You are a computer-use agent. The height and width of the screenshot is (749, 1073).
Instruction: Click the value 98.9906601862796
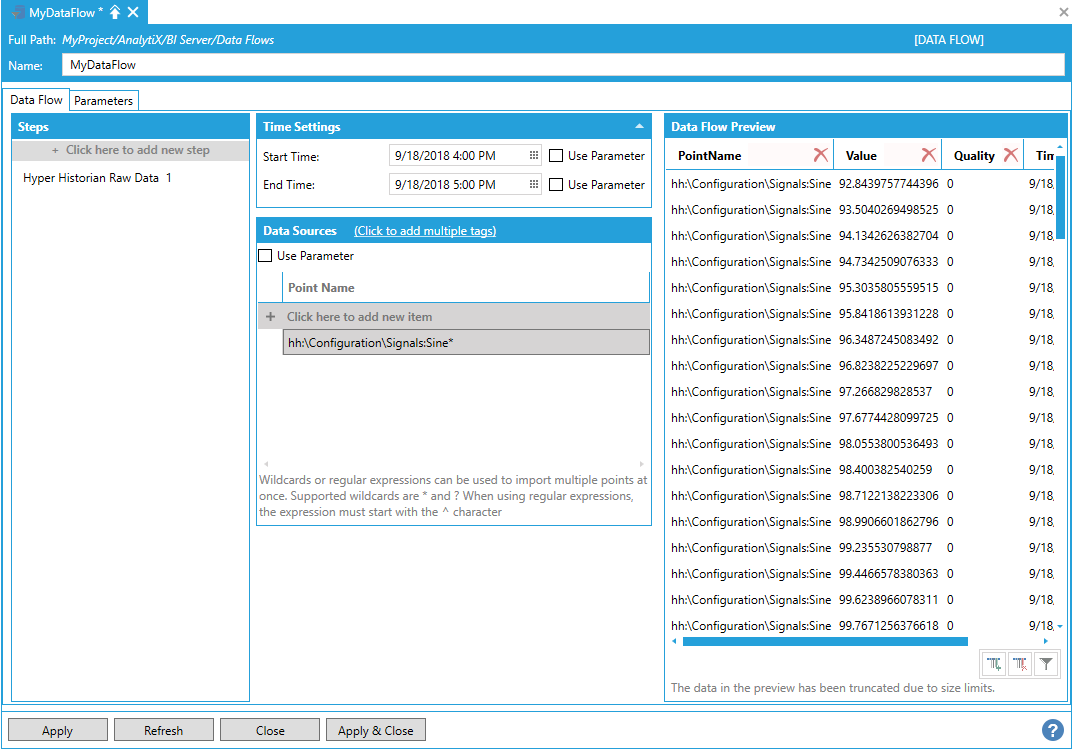tap(889, 521)
